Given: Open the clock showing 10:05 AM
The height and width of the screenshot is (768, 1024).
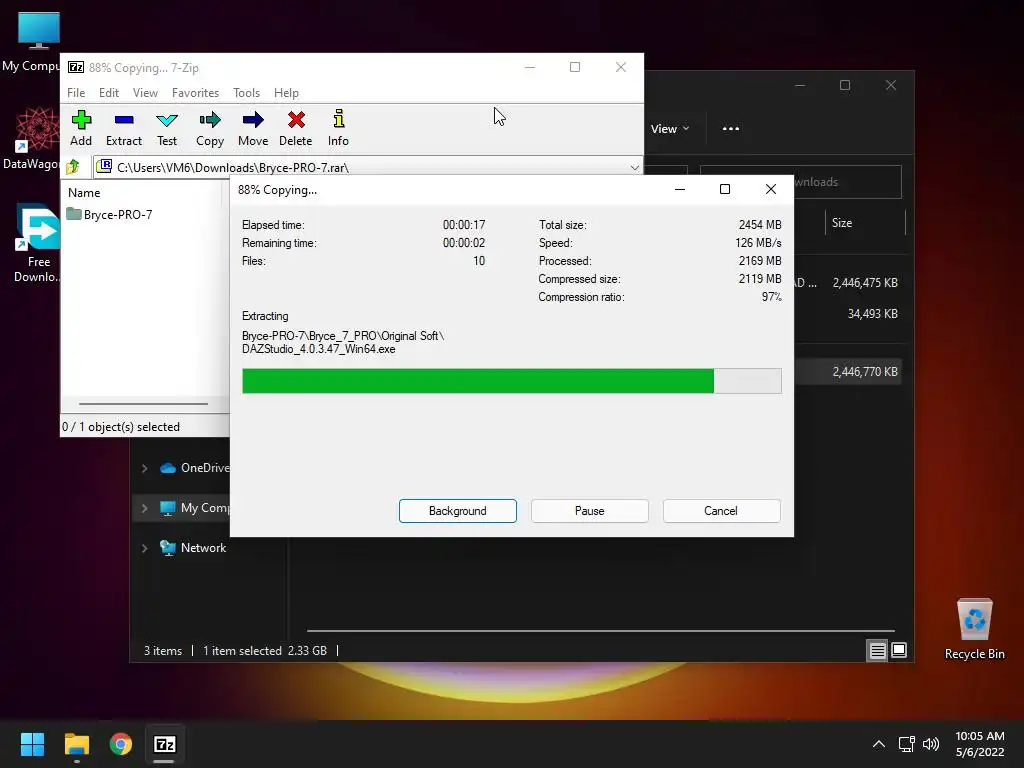Looking at the screenshot, I should (980, 744).
